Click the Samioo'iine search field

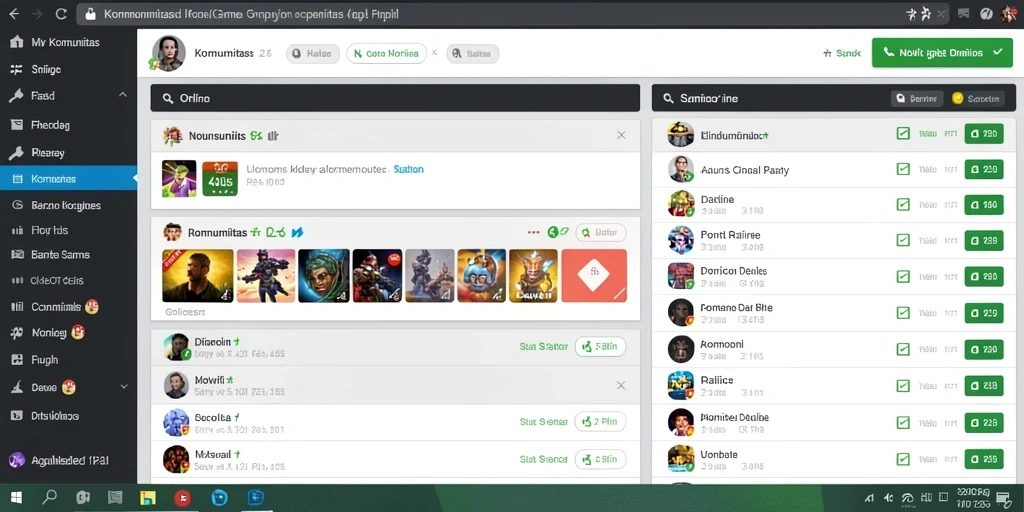click(x=771, y=98)
